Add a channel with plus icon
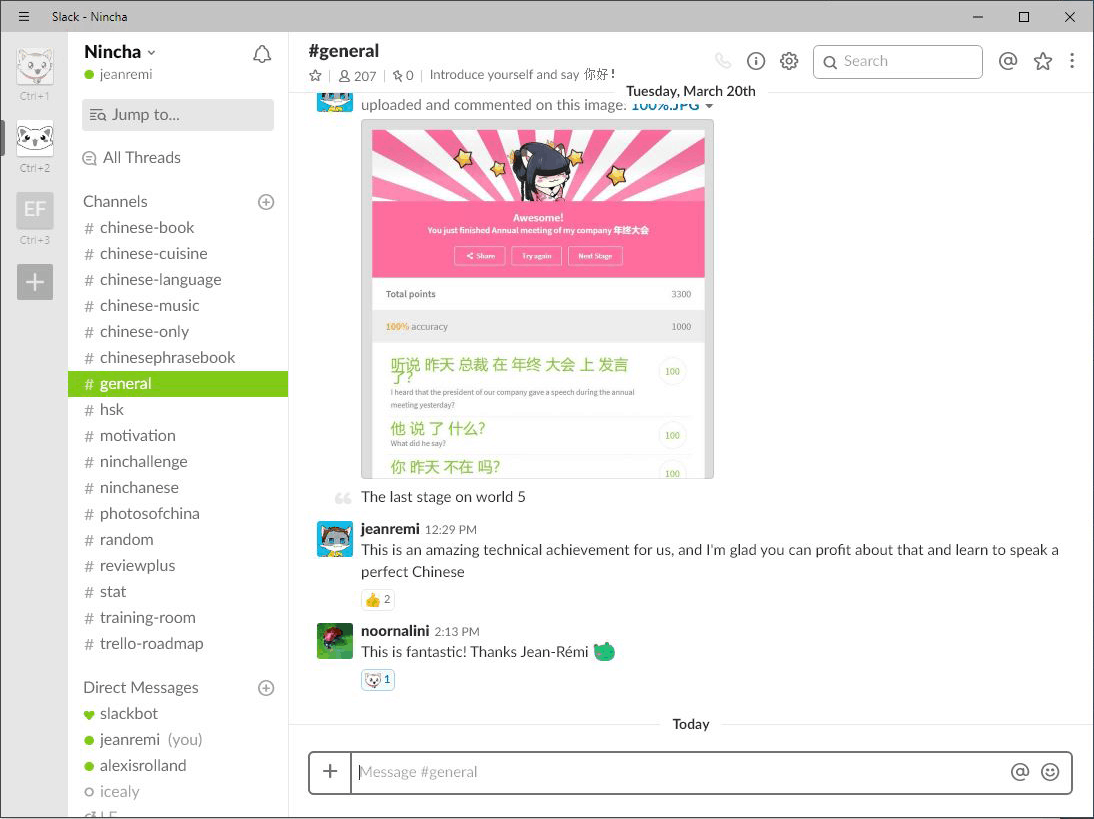 (x=266, y=202)
